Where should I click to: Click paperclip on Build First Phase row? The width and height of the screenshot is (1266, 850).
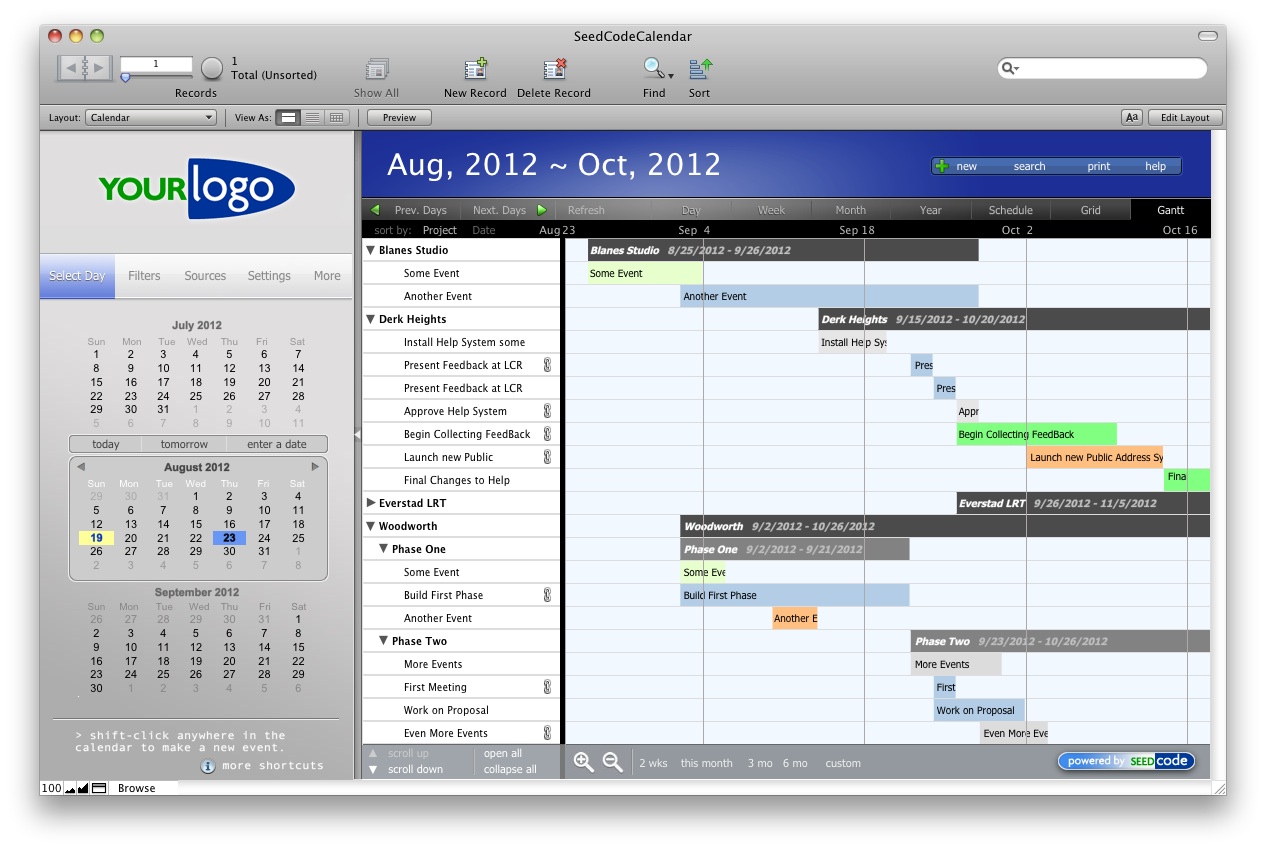[547, 595]
